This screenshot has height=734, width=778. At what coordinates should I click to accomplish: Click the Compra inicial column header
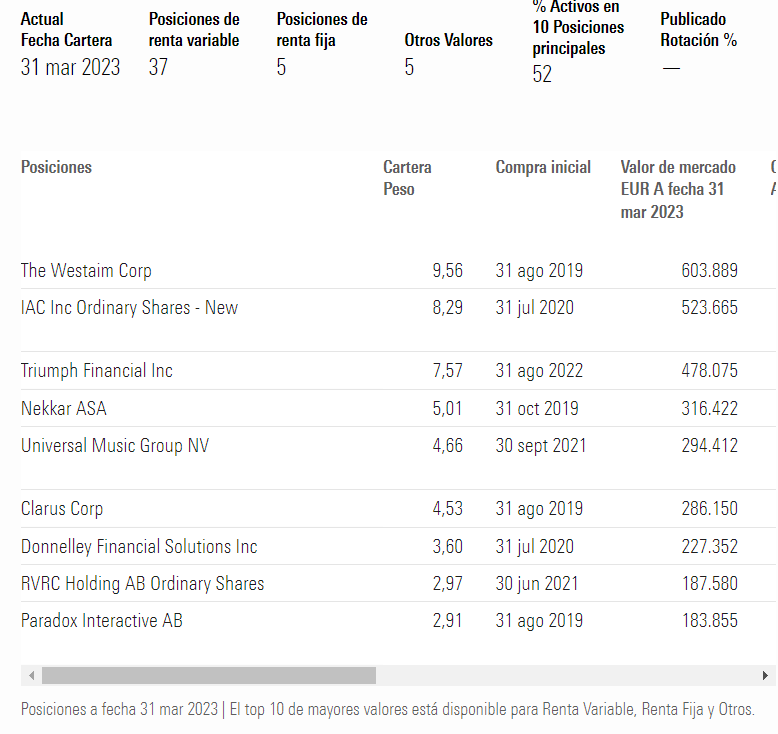click(543, 167)
